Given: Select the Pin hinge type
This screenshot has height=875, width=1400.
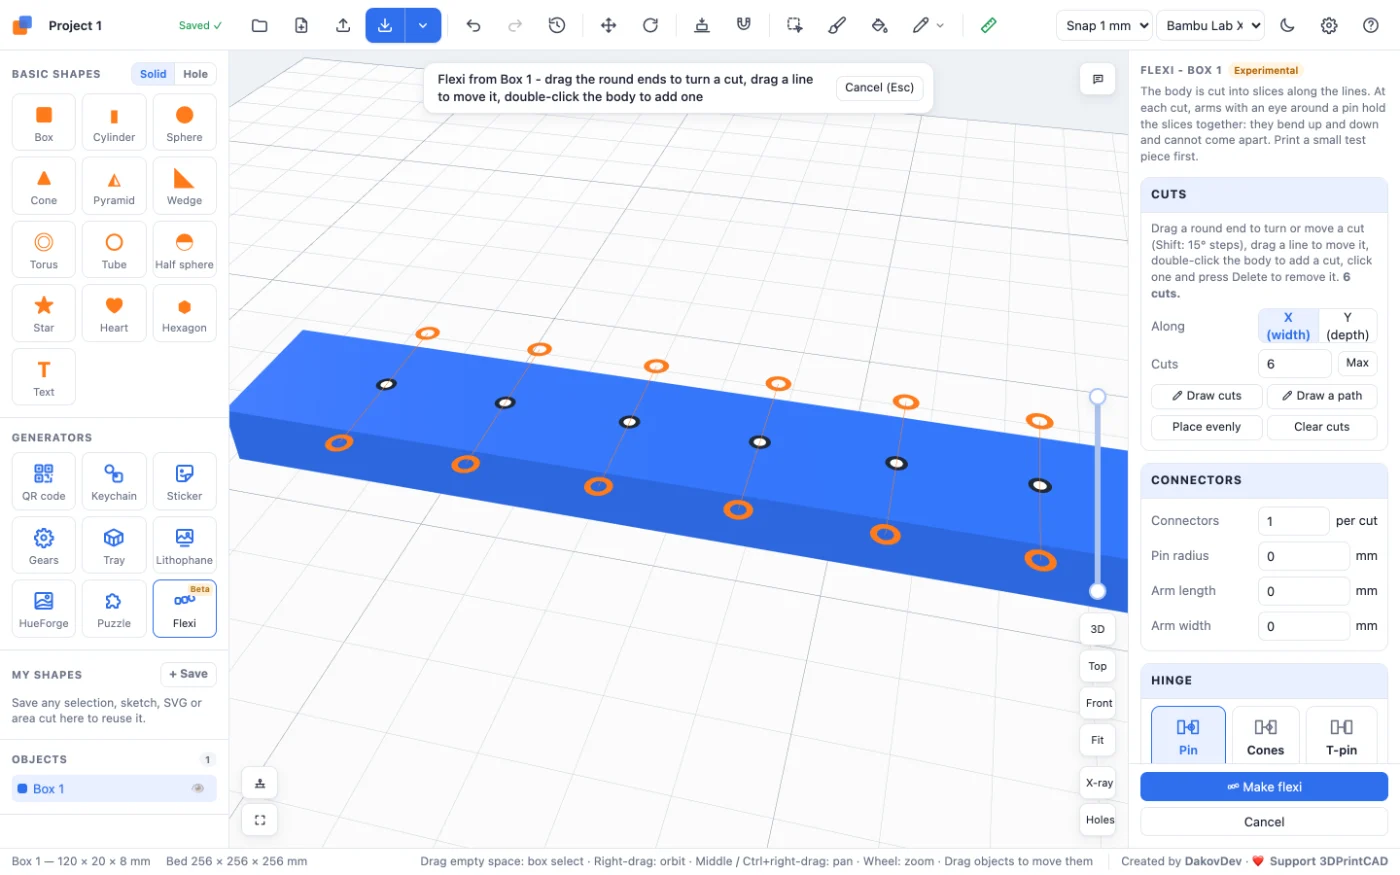Looking at the screenshot, I should [x=1188, y=735].
